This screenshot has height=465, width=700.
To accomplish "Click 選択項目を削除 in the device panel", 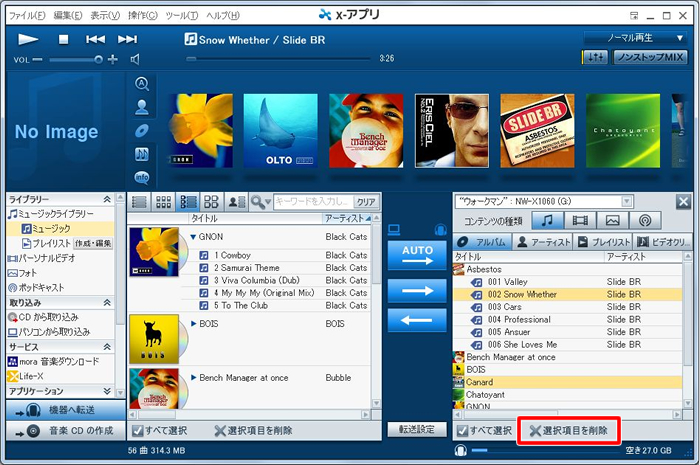I will click(568, 430).
